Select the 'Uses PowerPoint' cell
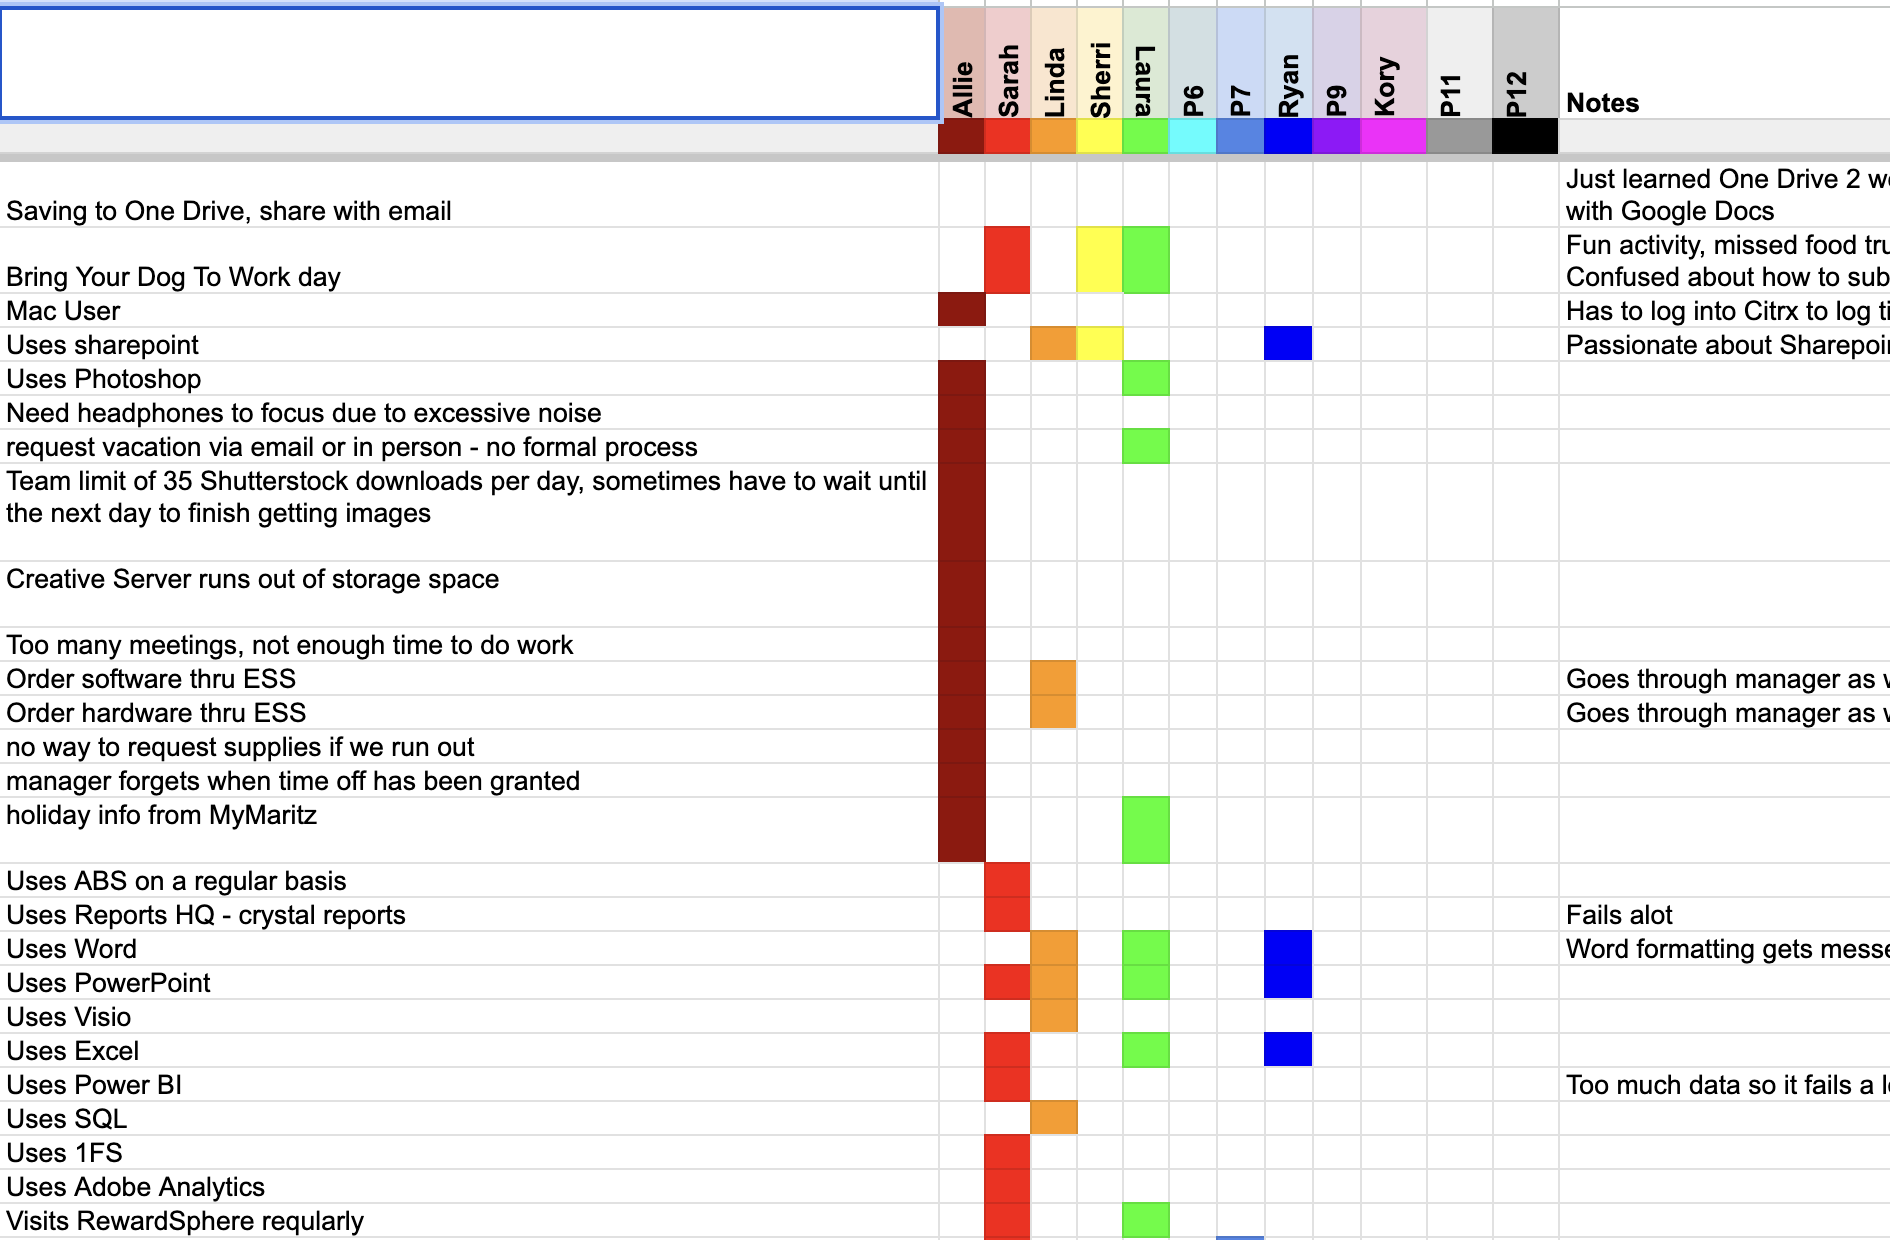Viewport: 1890px width, 1240px height. [x=469, y=983]
